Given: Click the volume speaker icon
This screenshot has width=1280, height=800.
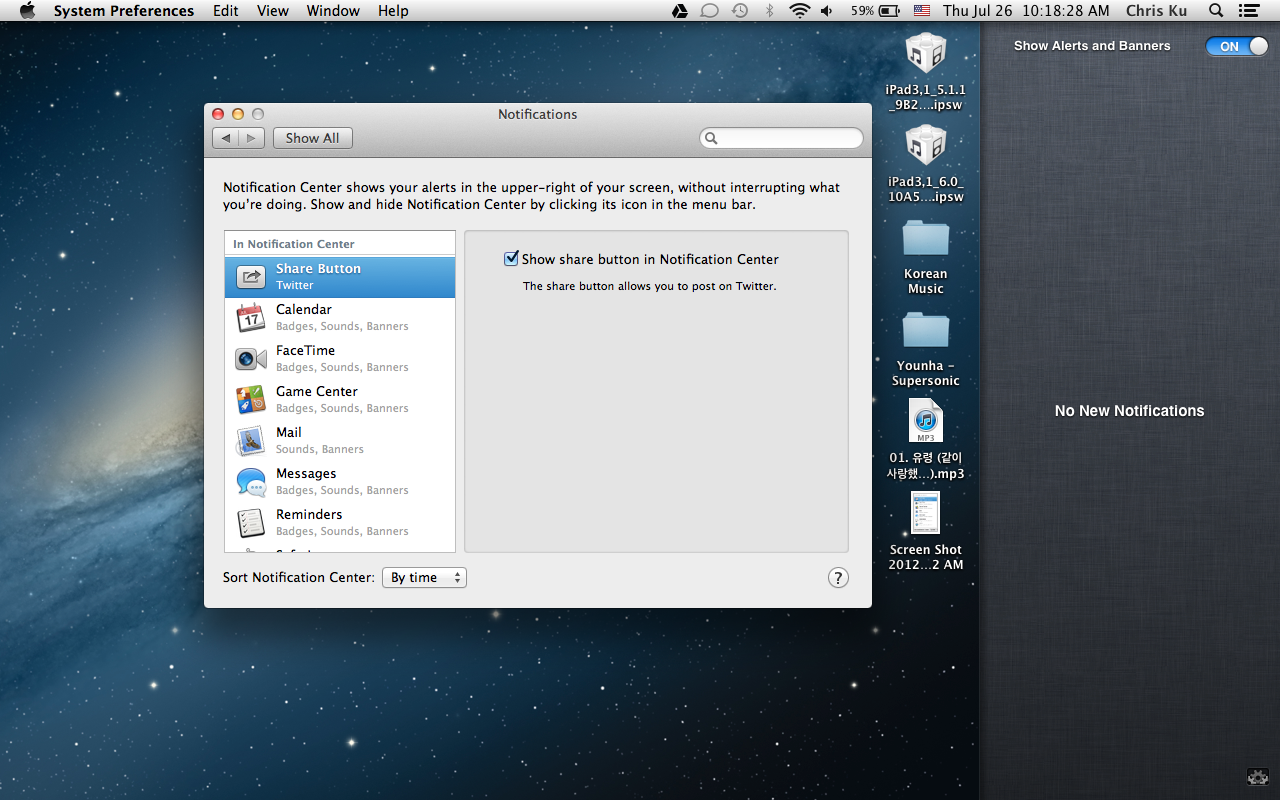Looking at the screenshot, I should coord(827,11).
